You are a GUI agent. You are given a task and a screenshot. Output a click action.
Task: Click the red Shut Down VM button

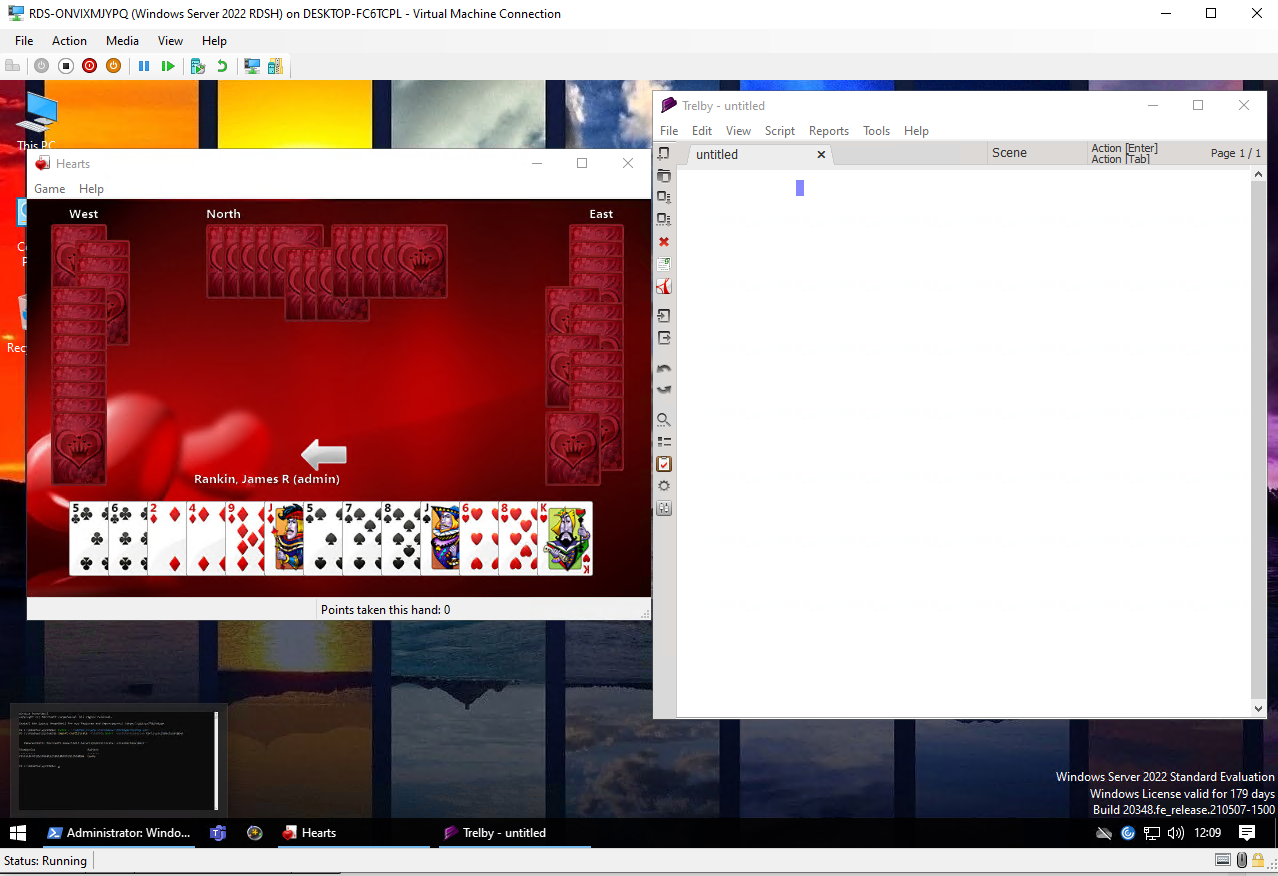[90, 66]
